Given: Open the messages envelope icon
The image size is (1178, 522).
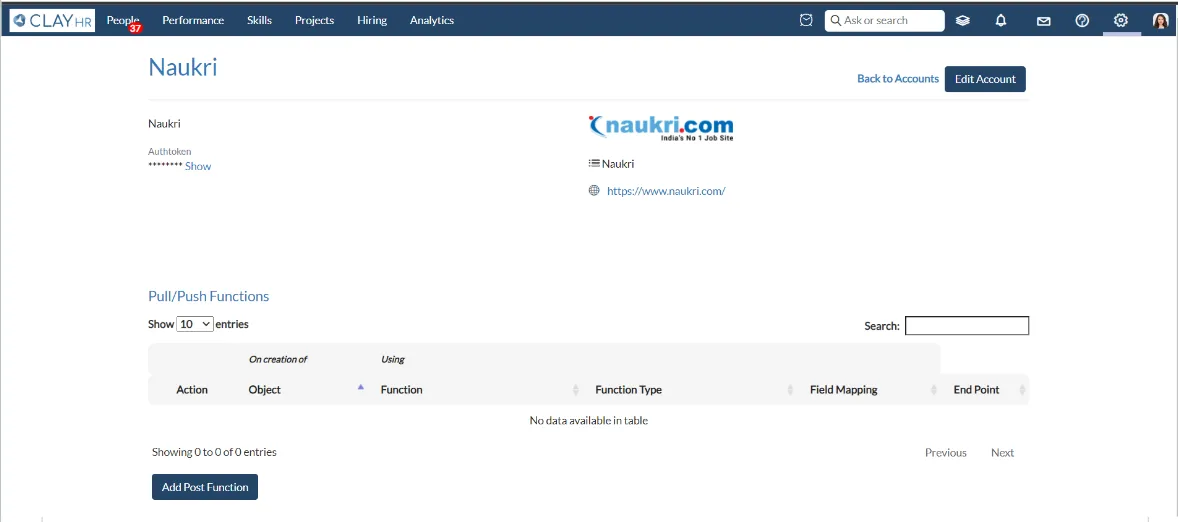Looking at the screenshot, I should (1044, 21).
